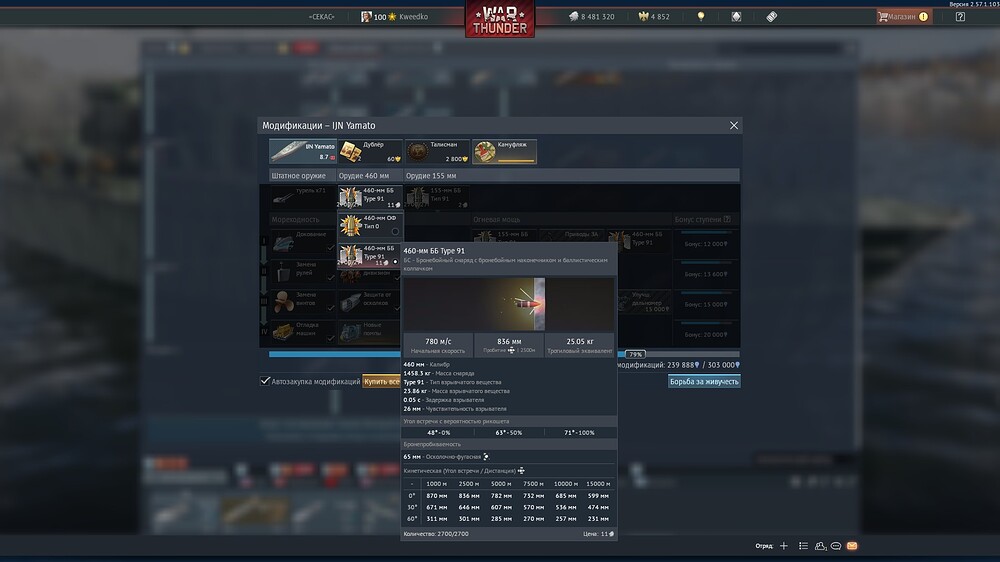Open the 155-мм ББ Тип 91 ammo slot
This screenshot has width=1000, height=562.
[438, 197]
